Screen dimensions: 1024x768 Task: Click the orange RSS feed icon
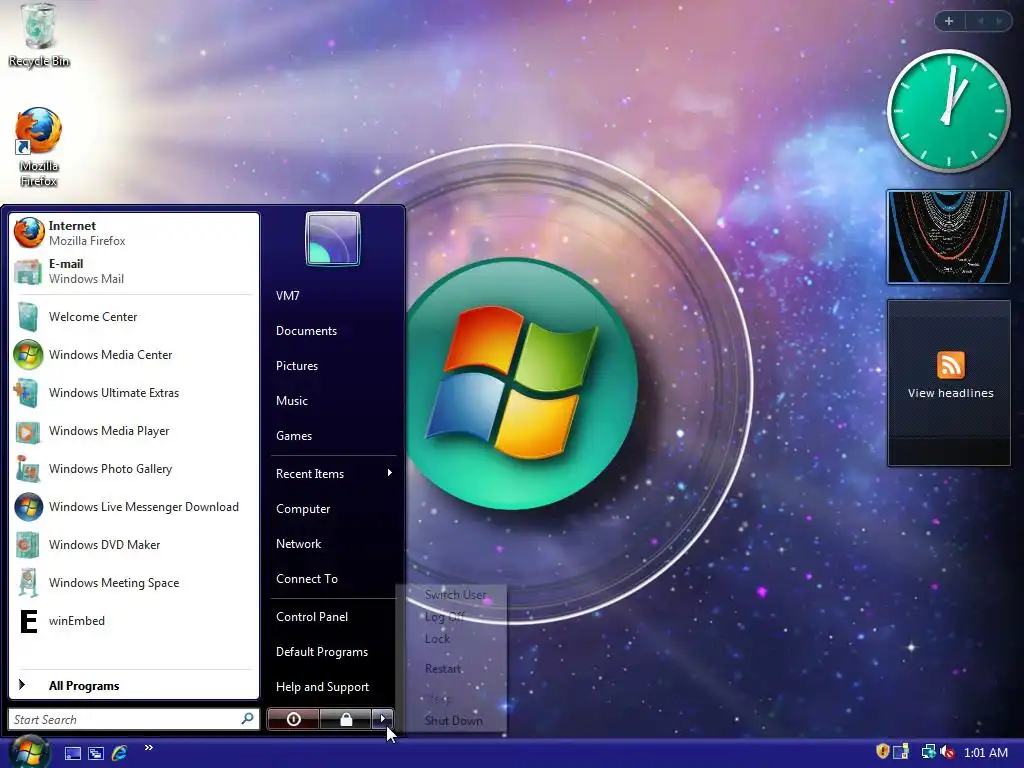pyautogui.click(x=950, y=365)
